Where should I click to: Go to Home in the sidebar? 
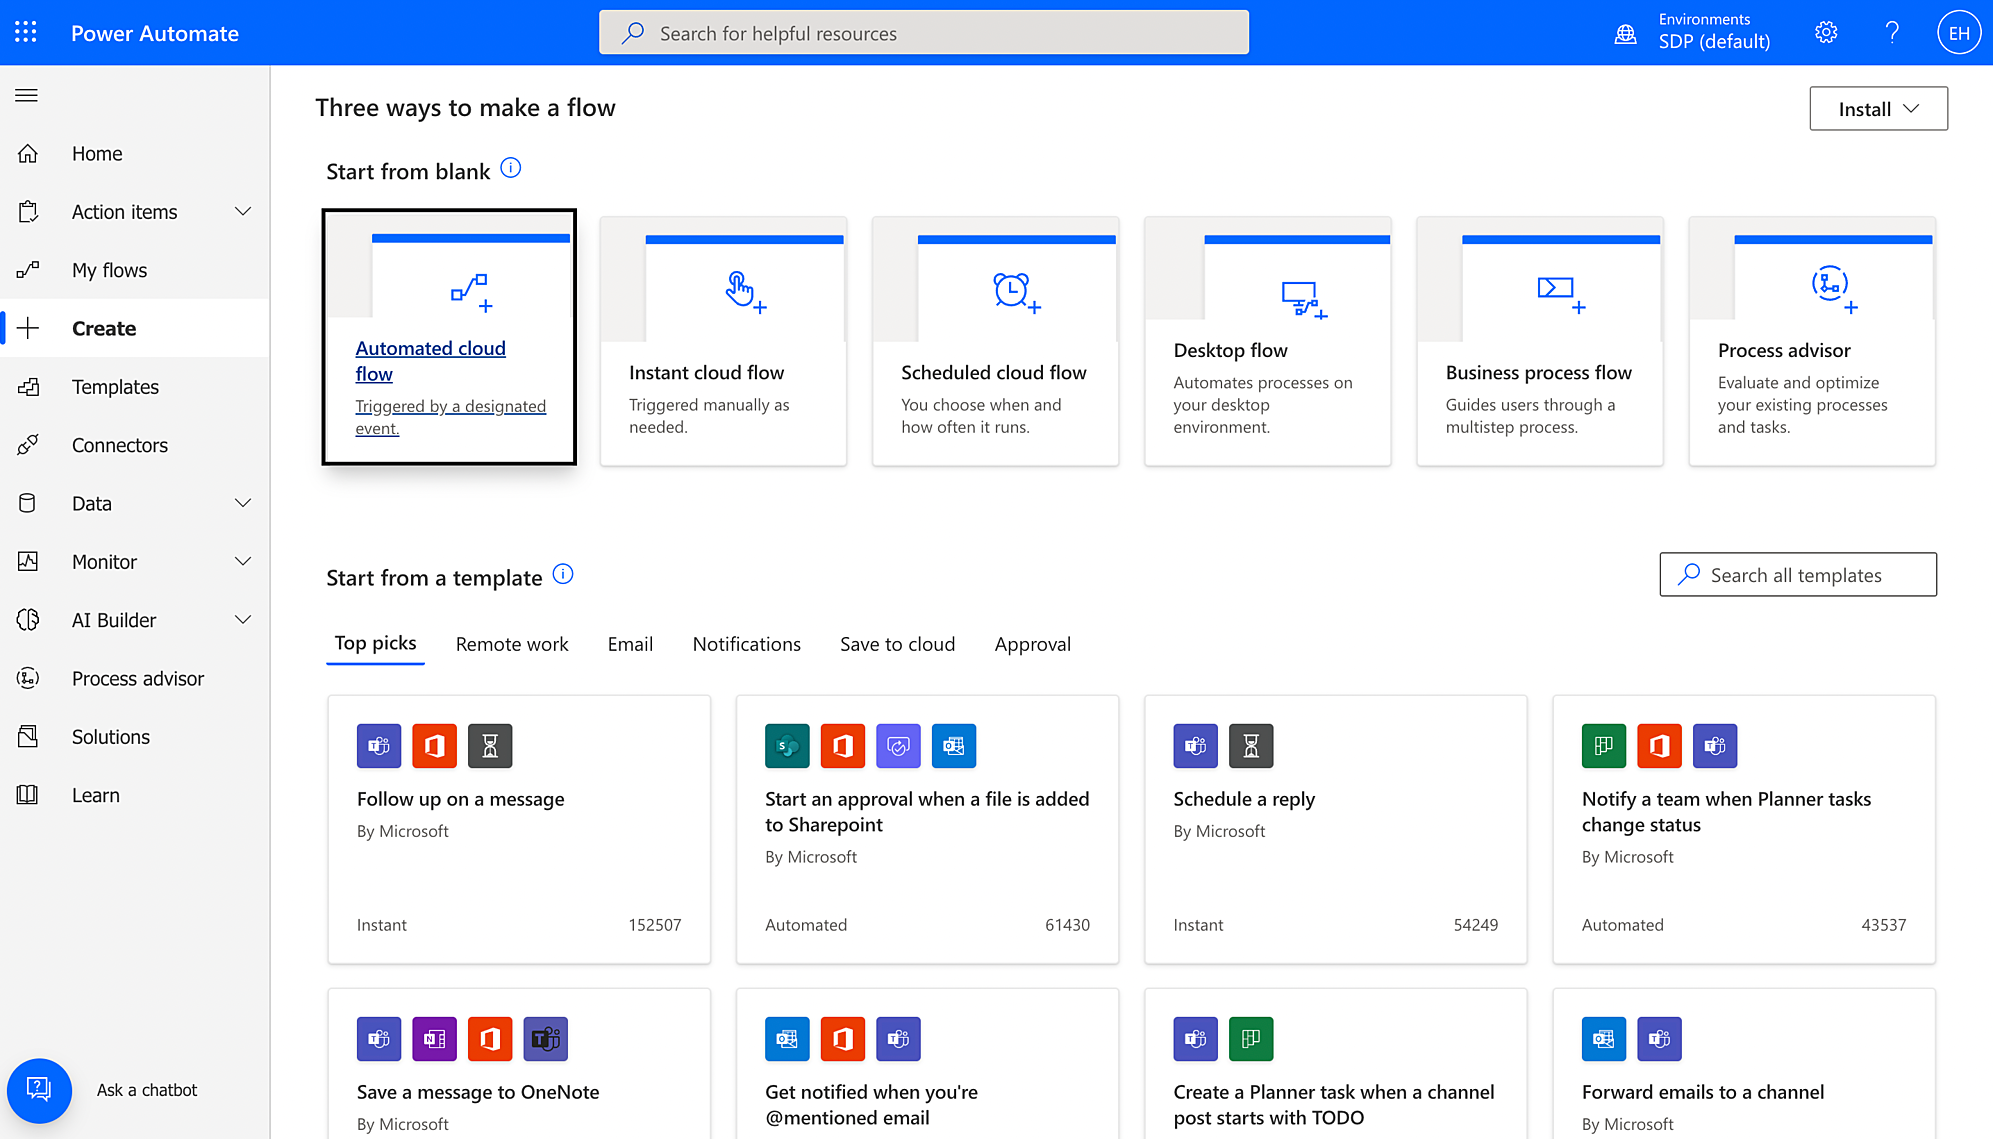coord(135,153)
